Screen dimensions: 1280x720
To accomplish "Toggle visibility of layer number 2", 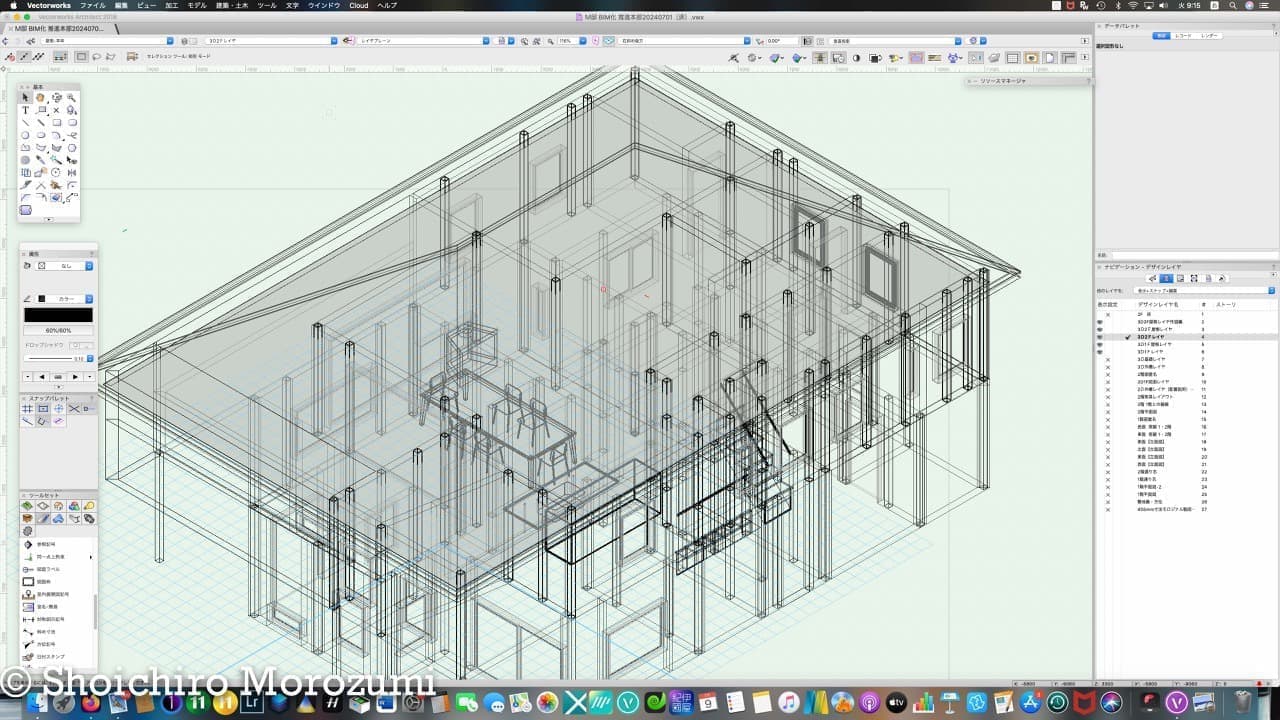I will (1100, 322).
